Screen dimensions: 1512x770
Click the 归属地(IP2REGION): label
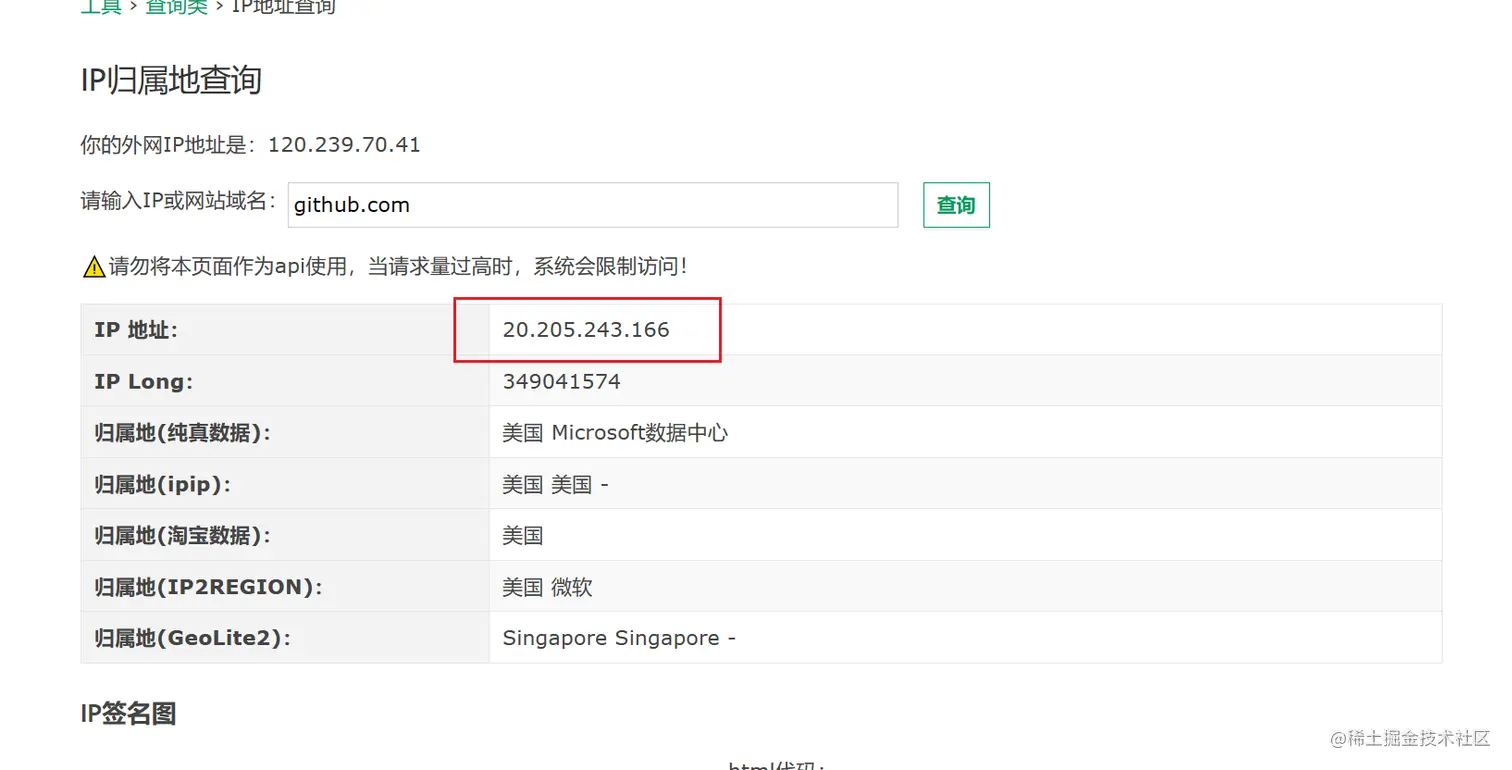coord(209,588)
